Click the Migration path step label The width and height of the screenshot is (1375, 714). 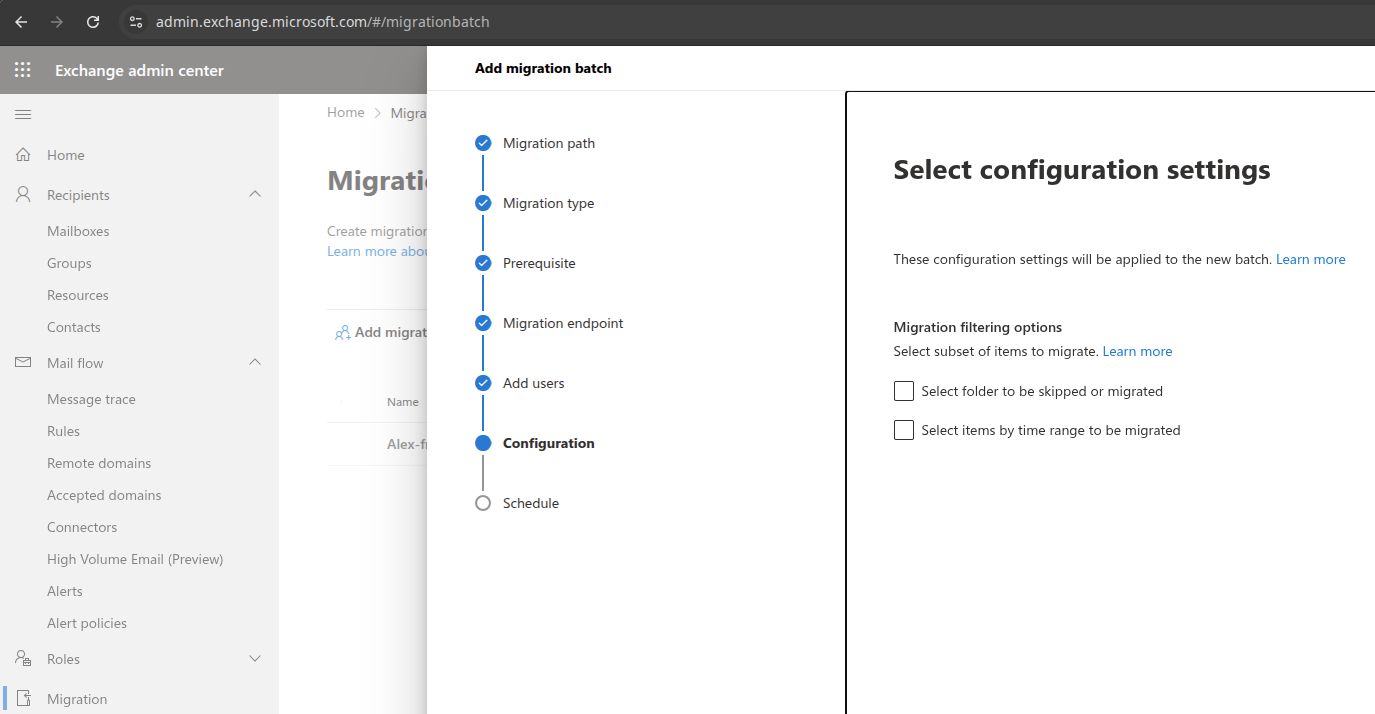(x=549, y=143)
